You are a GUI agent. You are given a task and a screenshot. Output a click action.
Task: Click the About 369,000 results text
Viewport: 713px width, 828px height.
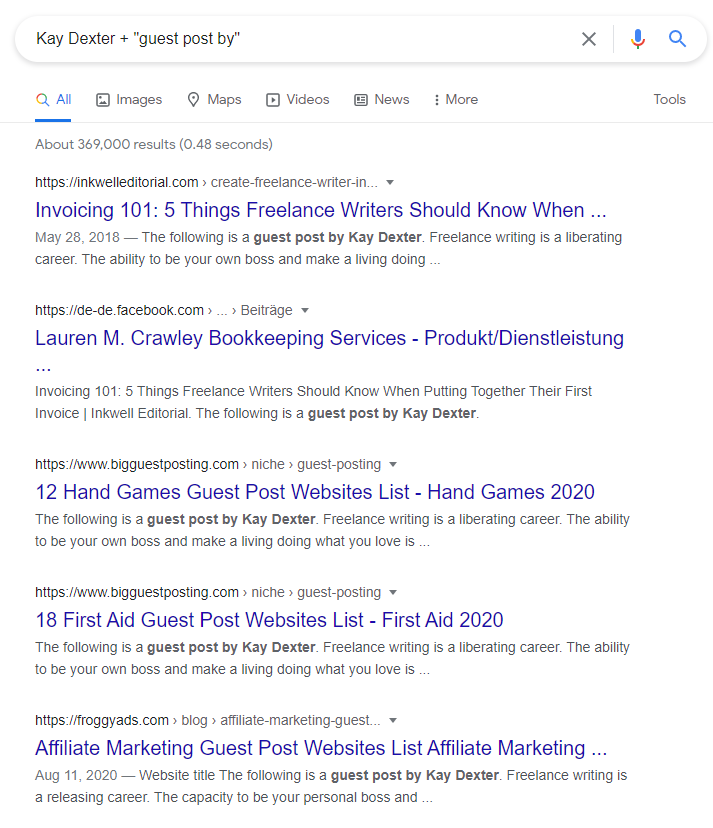[154, 144]
